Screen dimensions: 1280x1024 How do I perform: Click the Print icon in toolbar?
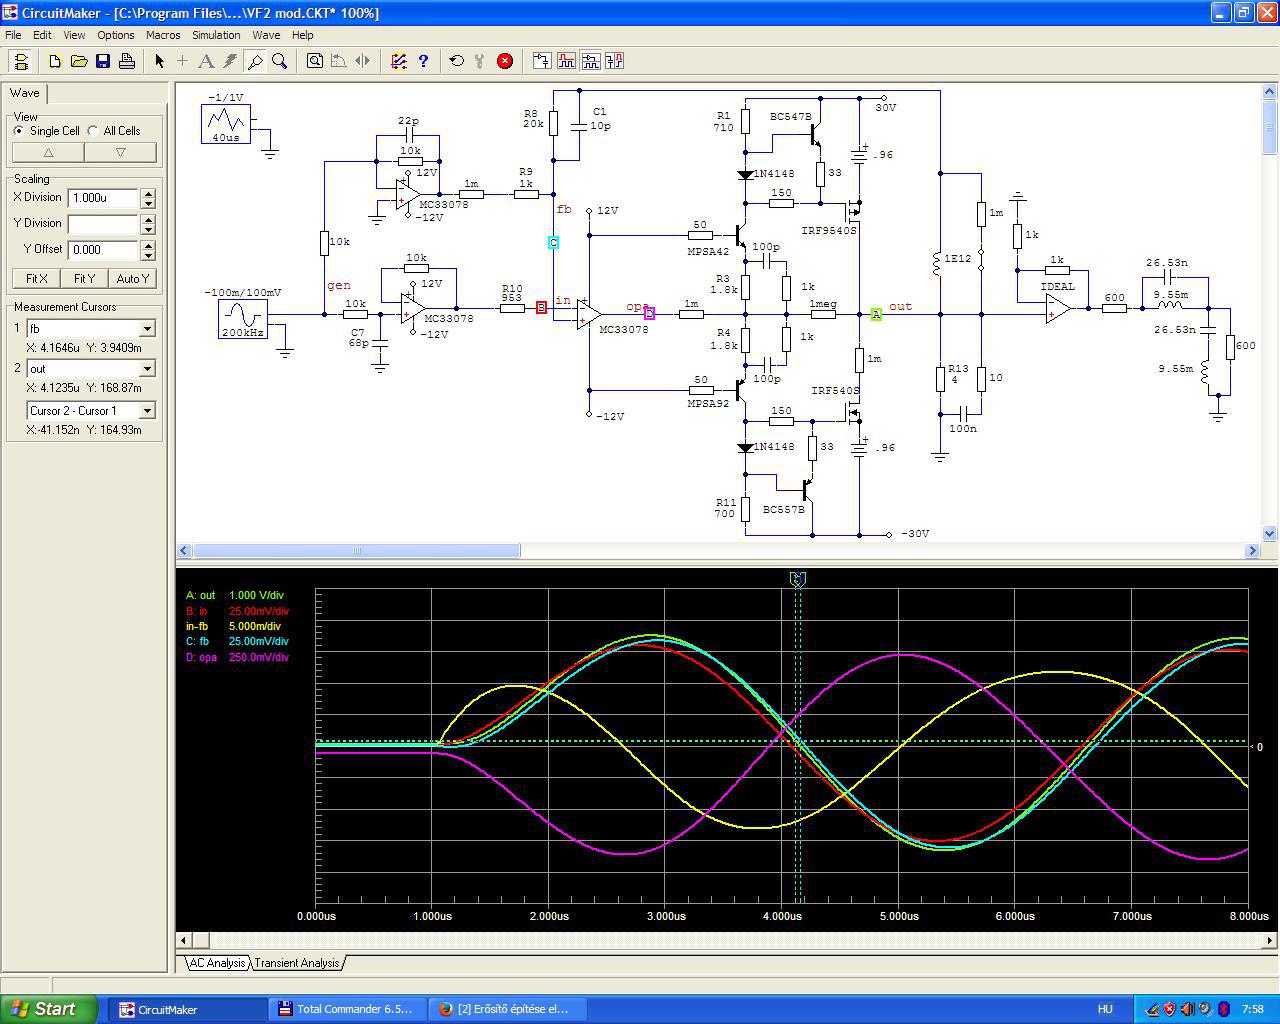(127, 61)
